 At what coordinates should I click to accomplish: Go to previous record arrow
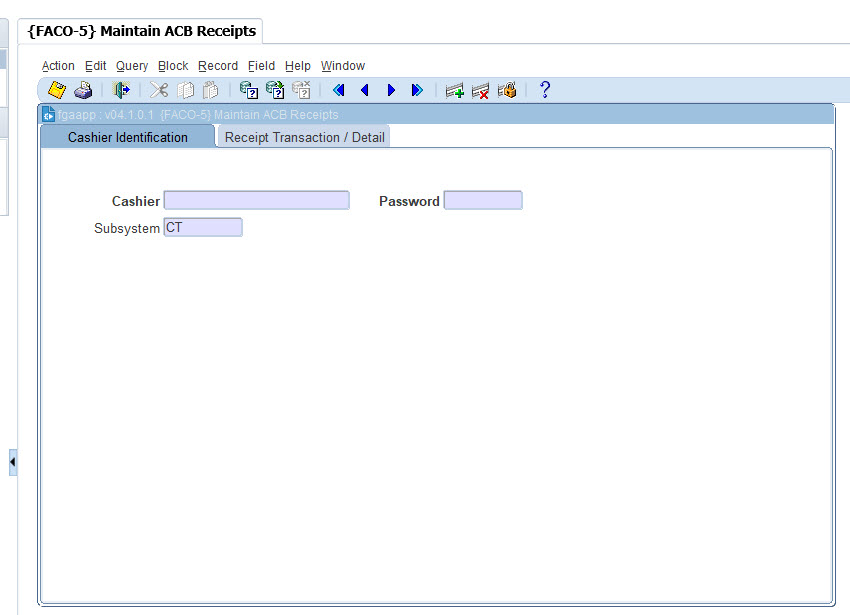[364, 90]
